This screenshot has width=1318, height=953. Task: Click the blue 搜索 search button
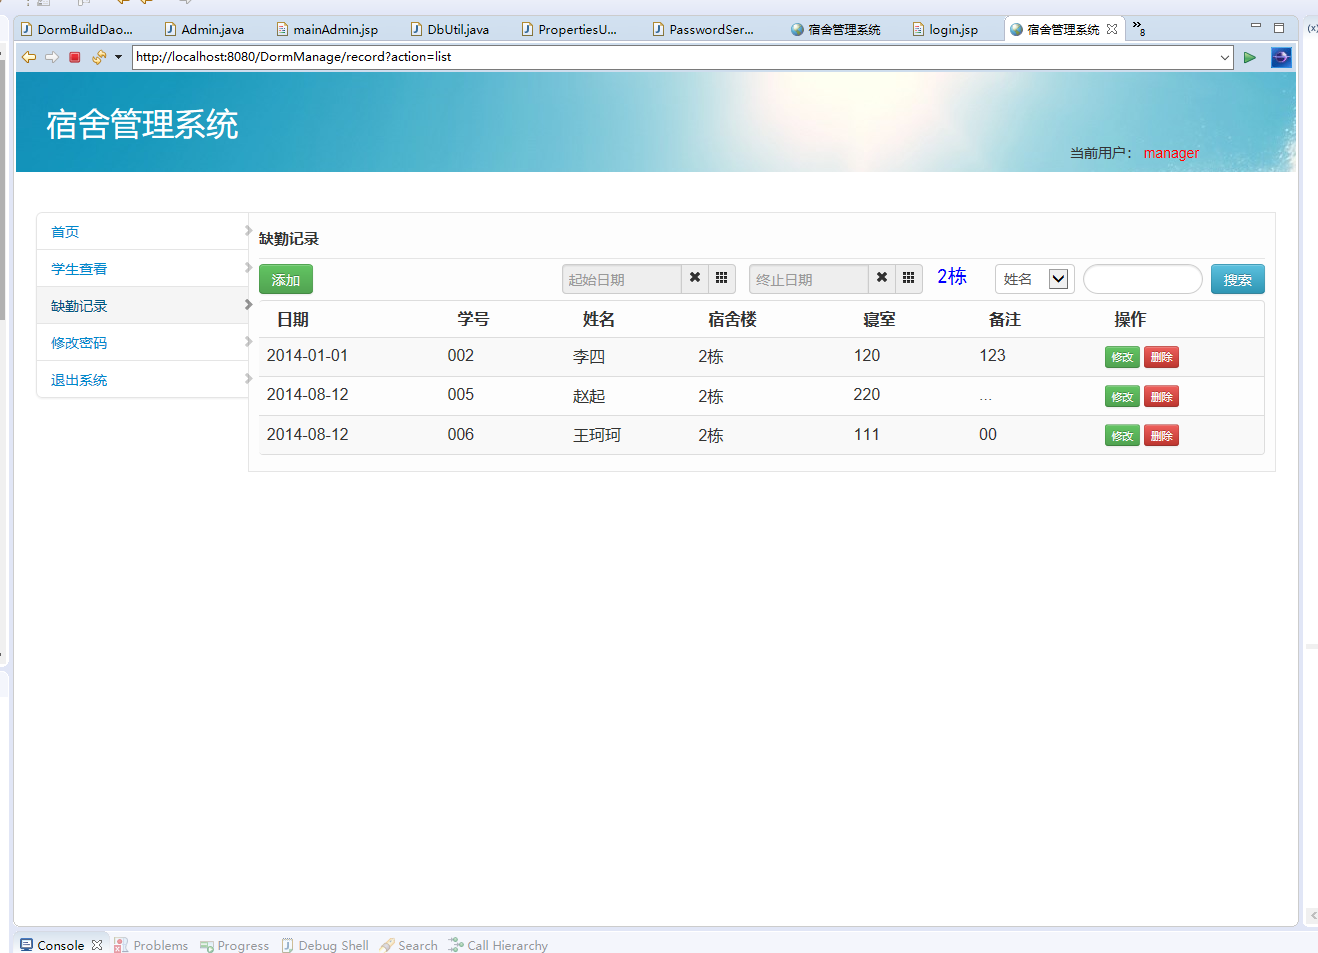(1237, 279)
